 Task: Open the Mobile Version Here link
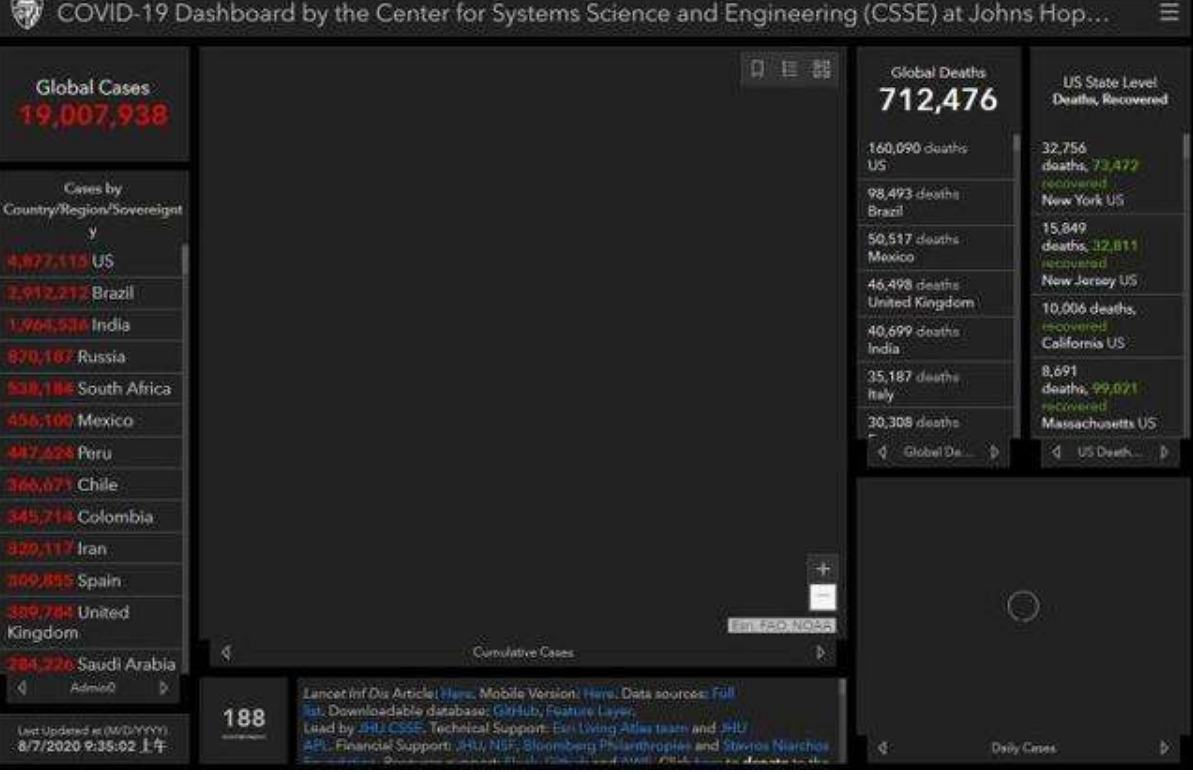point(599,693)
